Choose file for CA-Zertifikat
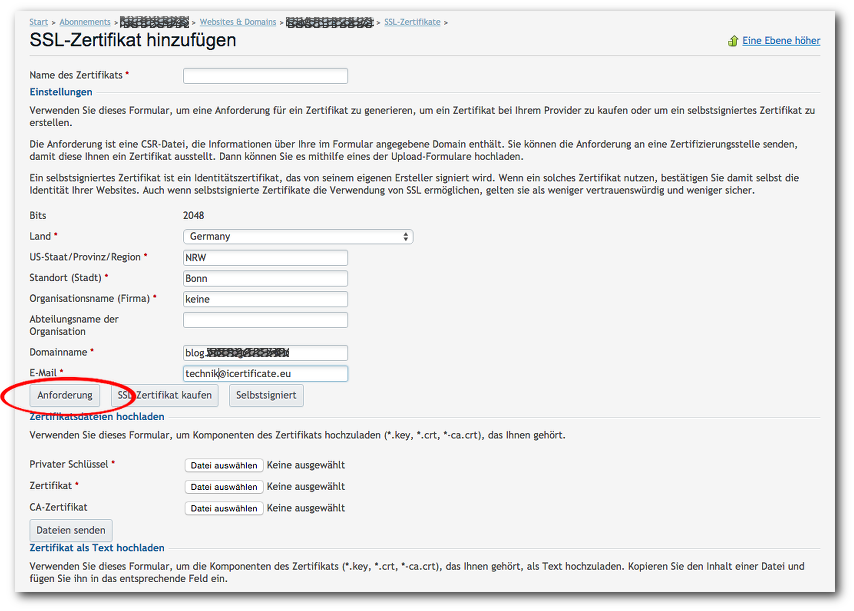The height and width of the screenshot is (611, 854). tap(225, 508)
